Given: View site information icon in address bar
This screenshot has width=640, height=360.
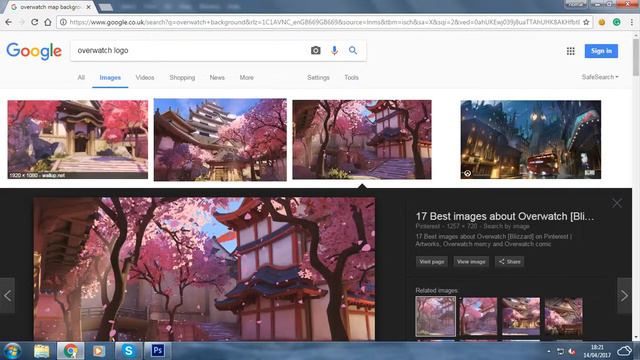Looking at the screenshot, I should (x=63, y=22).
